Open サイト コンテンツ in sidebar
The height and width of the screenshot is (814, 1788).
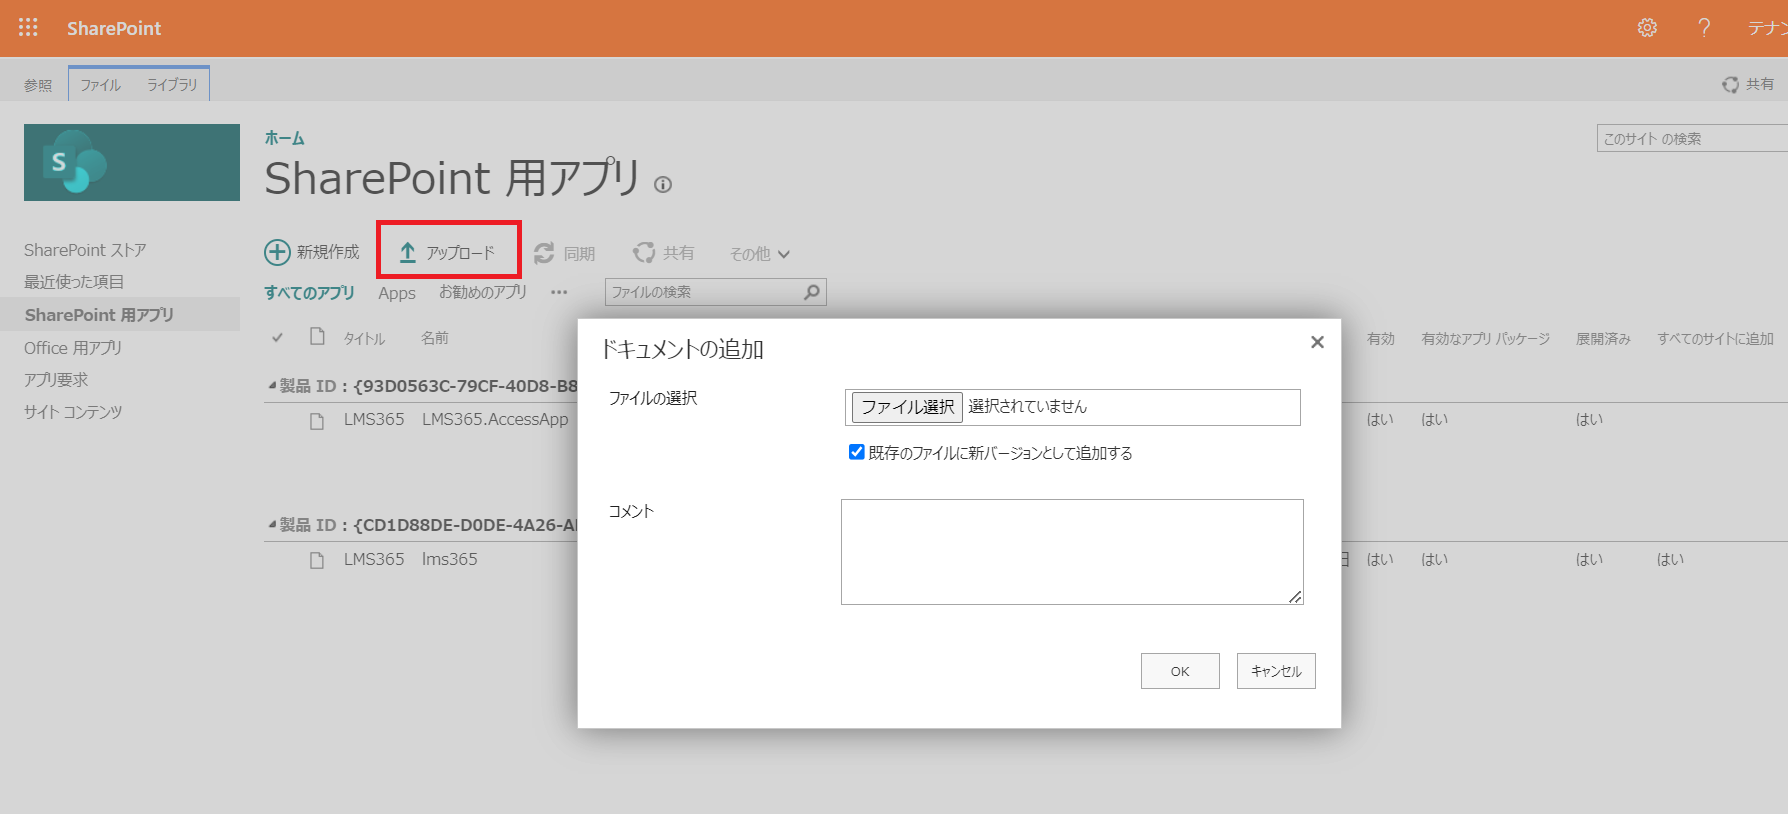[x=73, y=412]
